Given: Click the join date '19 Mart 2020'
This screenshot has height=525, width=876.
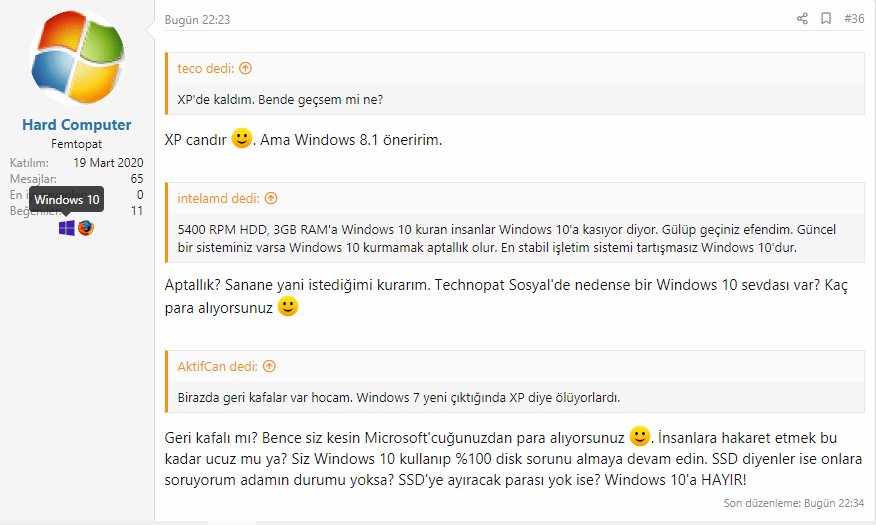Looking at the screenshot, I should (x=108, y=163).
